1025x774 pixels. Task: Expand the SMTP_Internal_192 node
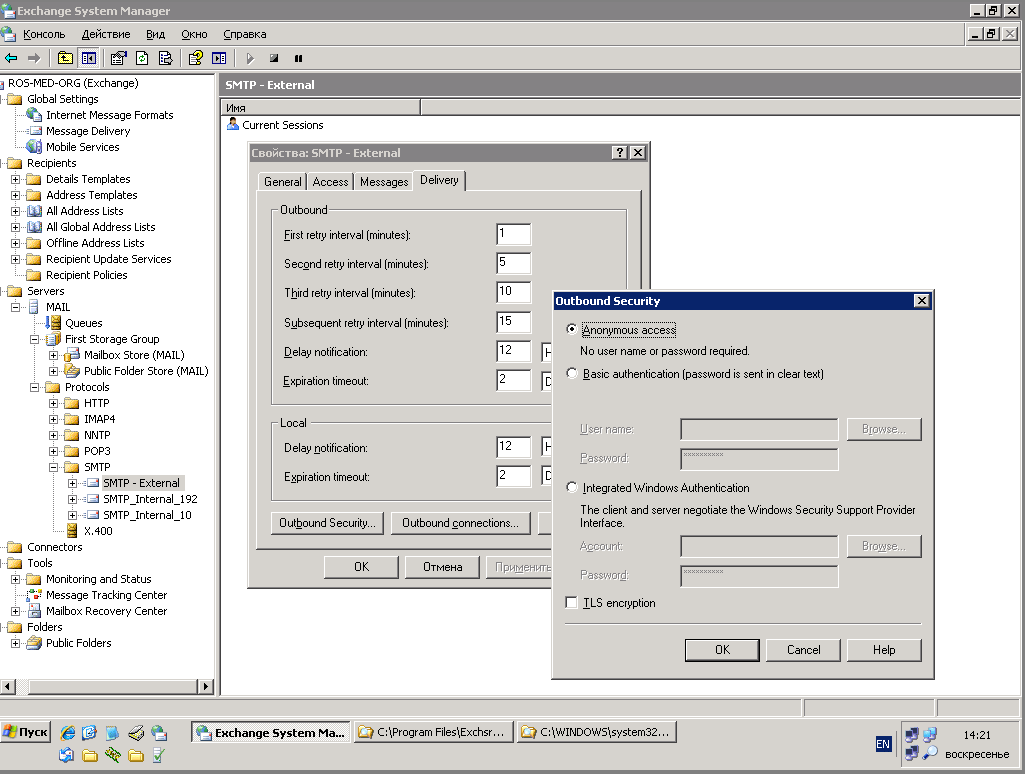click(x=73, y=499)
